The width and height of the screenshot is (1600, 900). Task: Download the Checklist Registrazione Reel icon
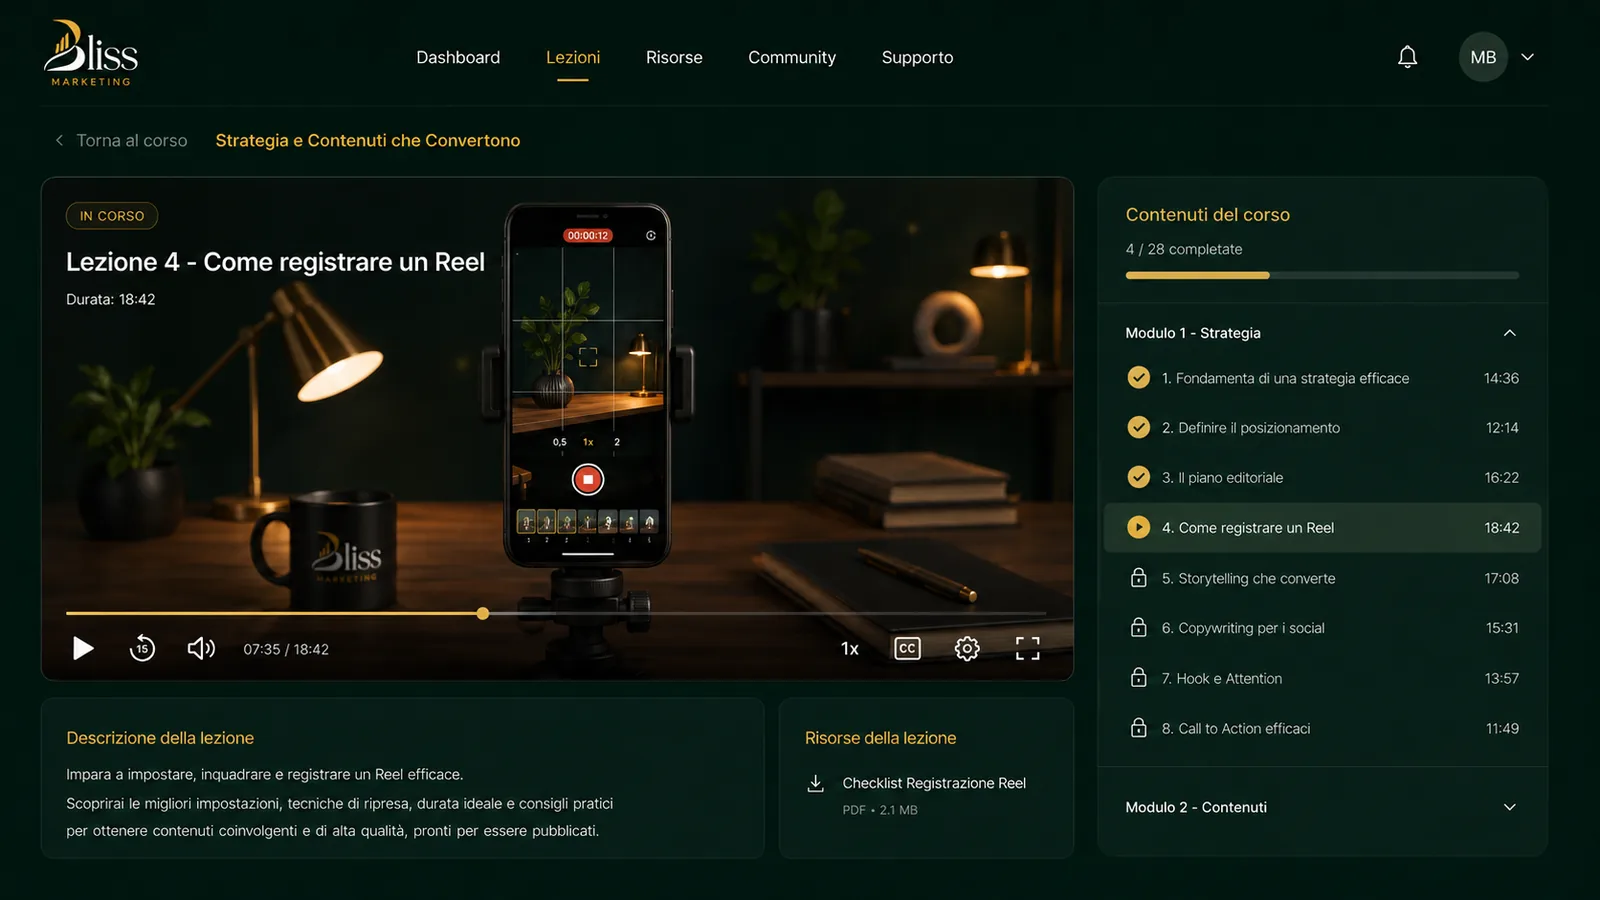click(816, 783)
